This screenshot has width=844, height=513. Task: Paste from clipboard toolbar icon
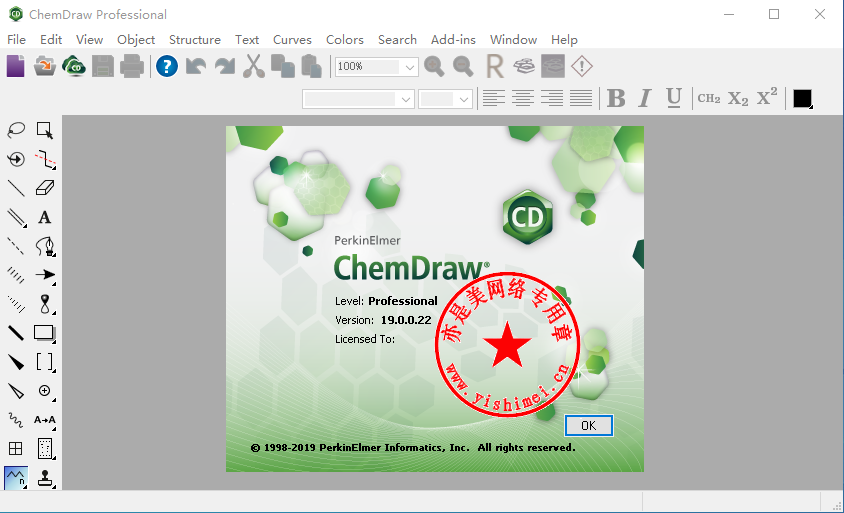312,66
